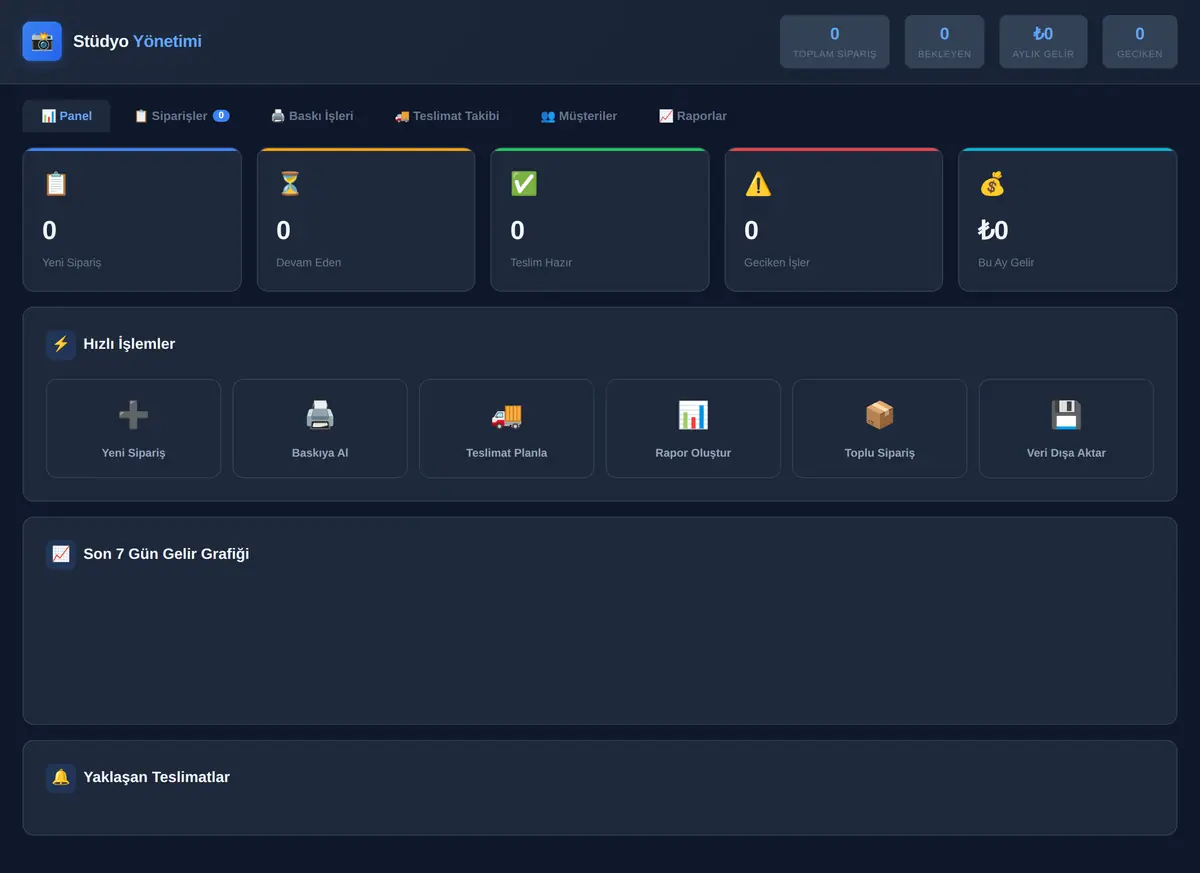Screen dimensions: 1200x873
Task: Click the floppy disk icon above Veri Dışa Aktar
Action: pos(1066,415)
